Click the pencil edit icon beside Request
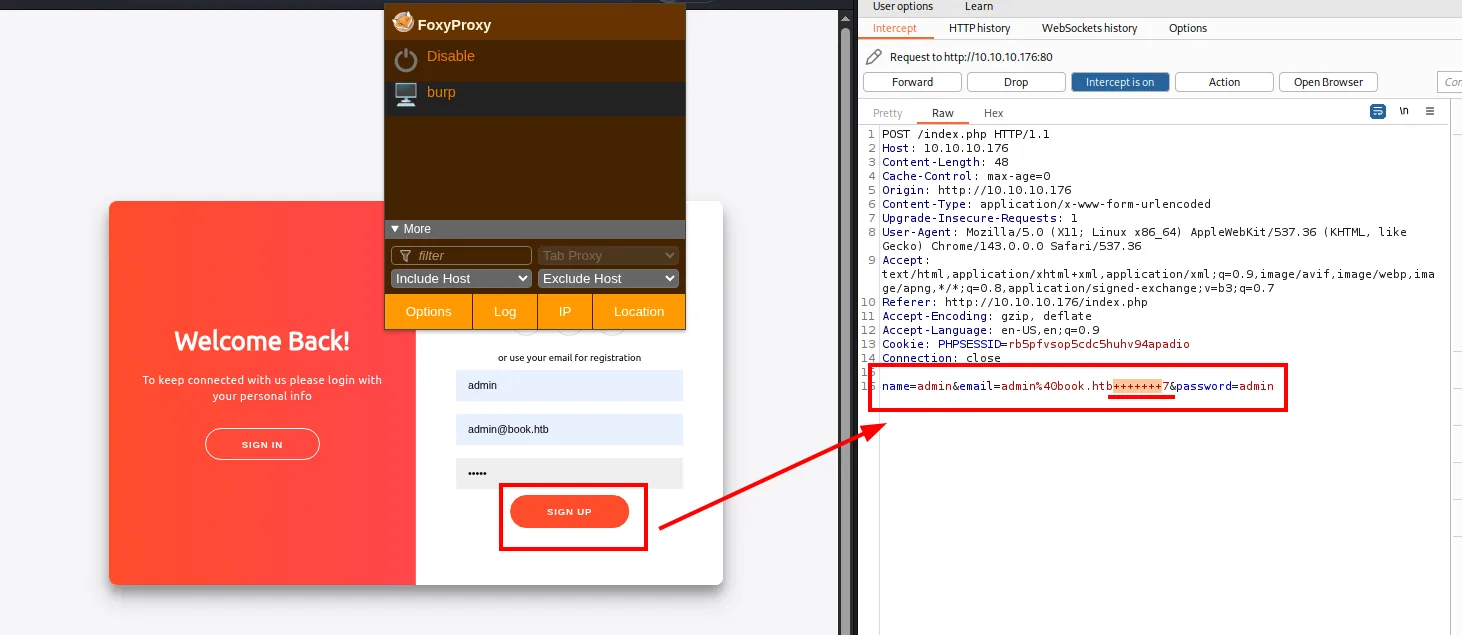This screenshot has width=1462, height=635. click(x=874, y=57)
